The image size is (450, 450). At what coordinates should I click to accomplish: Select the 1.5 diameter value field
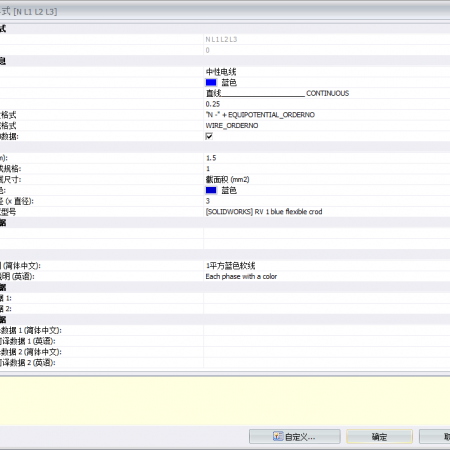point(327,158)
